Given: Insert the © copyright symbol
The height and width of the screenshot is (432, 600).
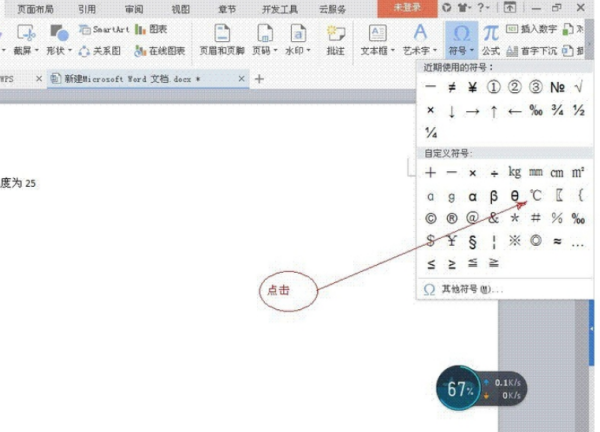Looking at the screenshot, I should tap(430, 218).
